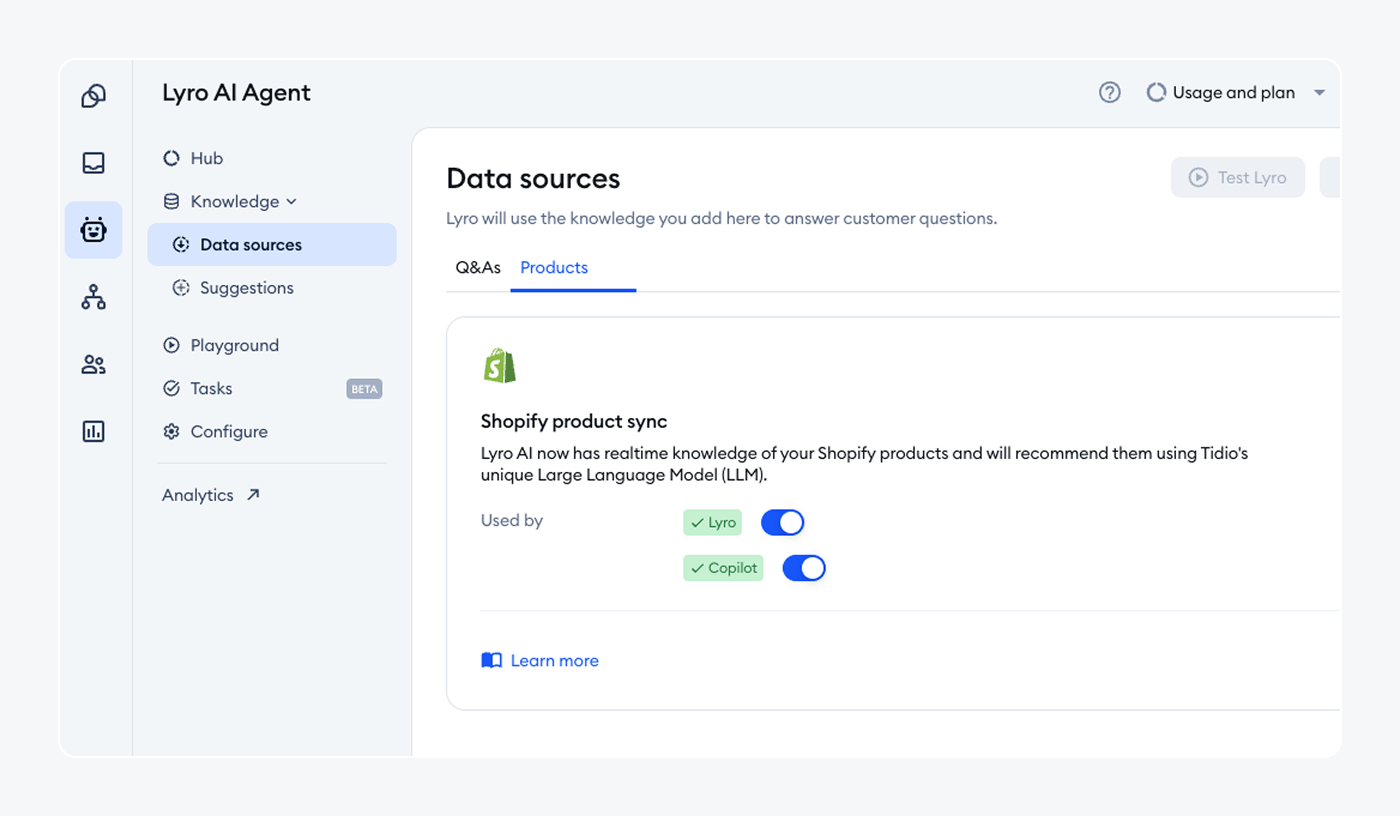Click the Test Lyro button

pyautogui.click(x=1238, y=177)
